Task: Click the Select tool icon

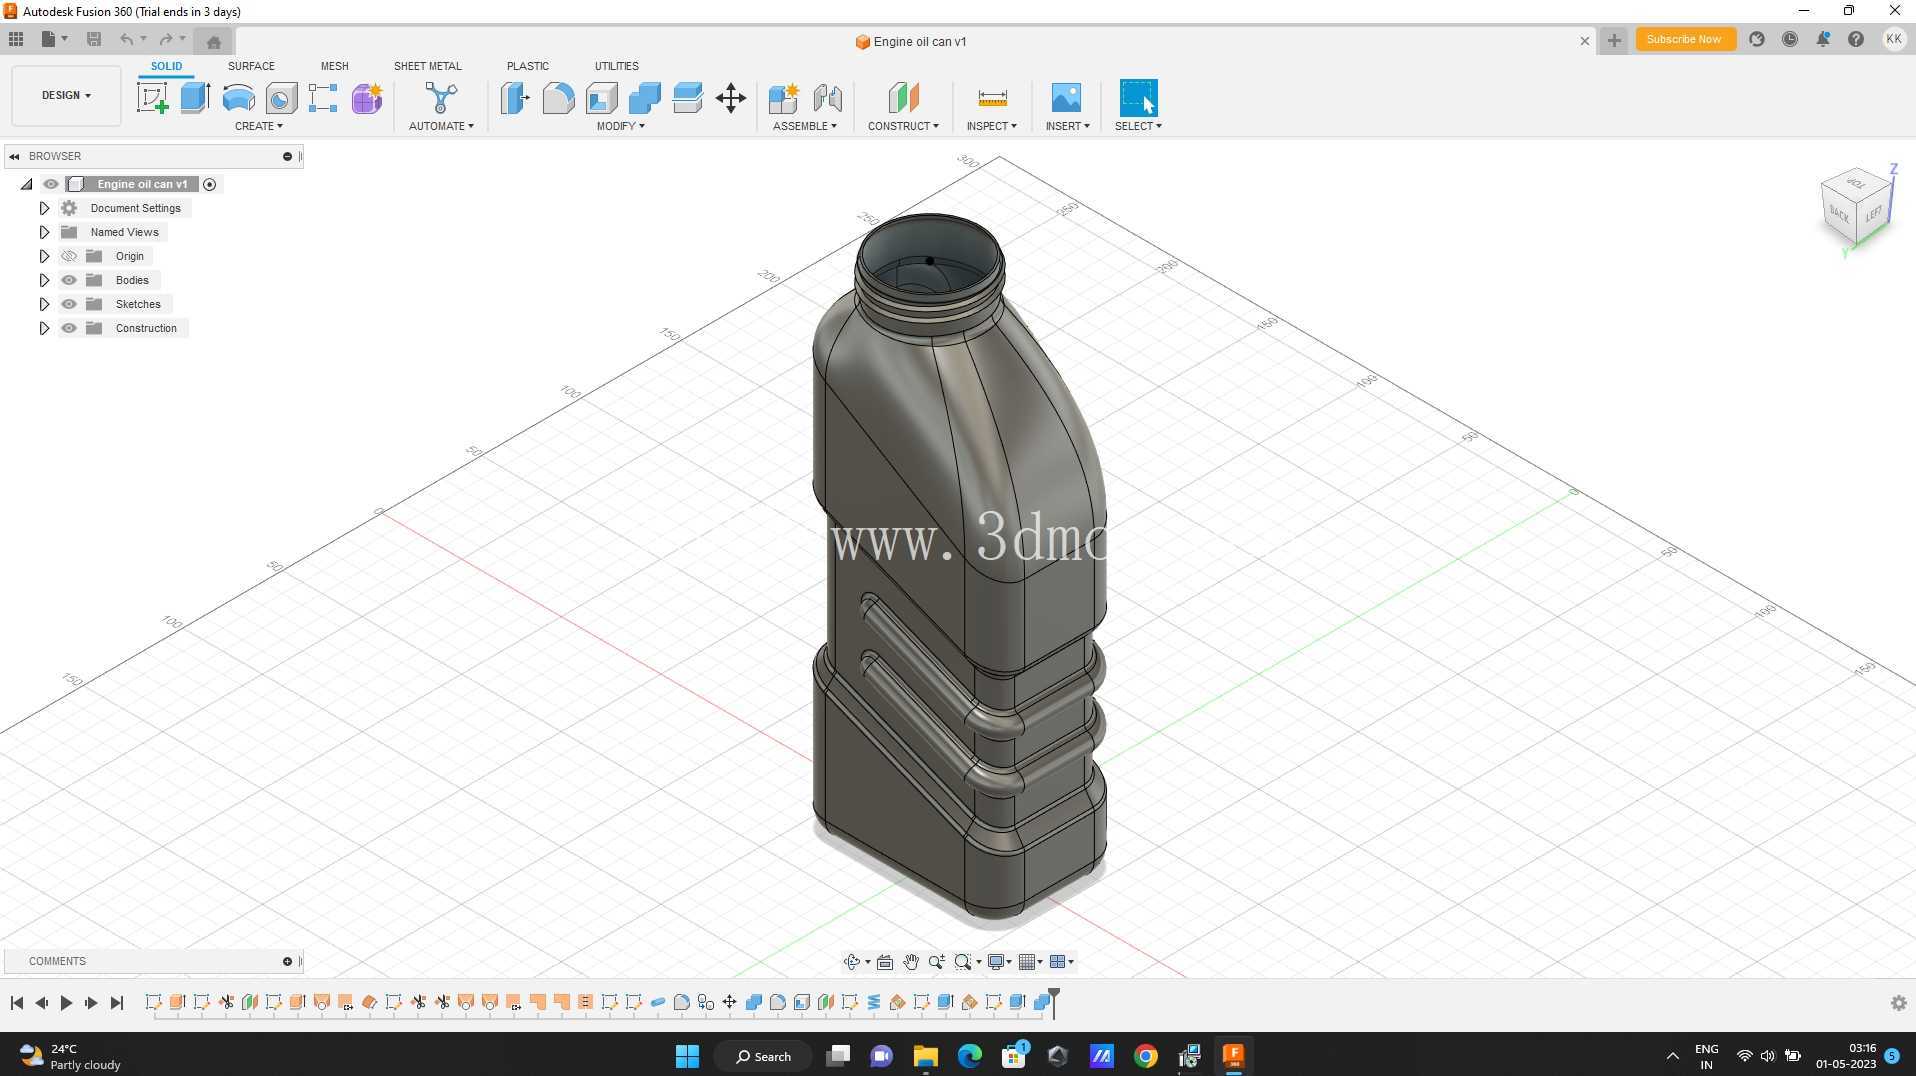Action: [x=1138, y=98]
